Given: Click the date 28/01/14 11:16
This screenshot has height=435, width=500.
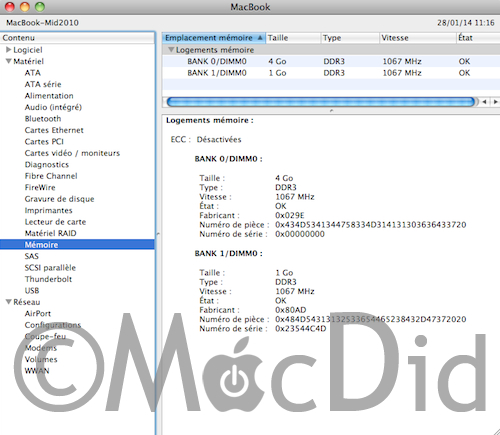Looking at the screenshot, I should coord(466,23).
